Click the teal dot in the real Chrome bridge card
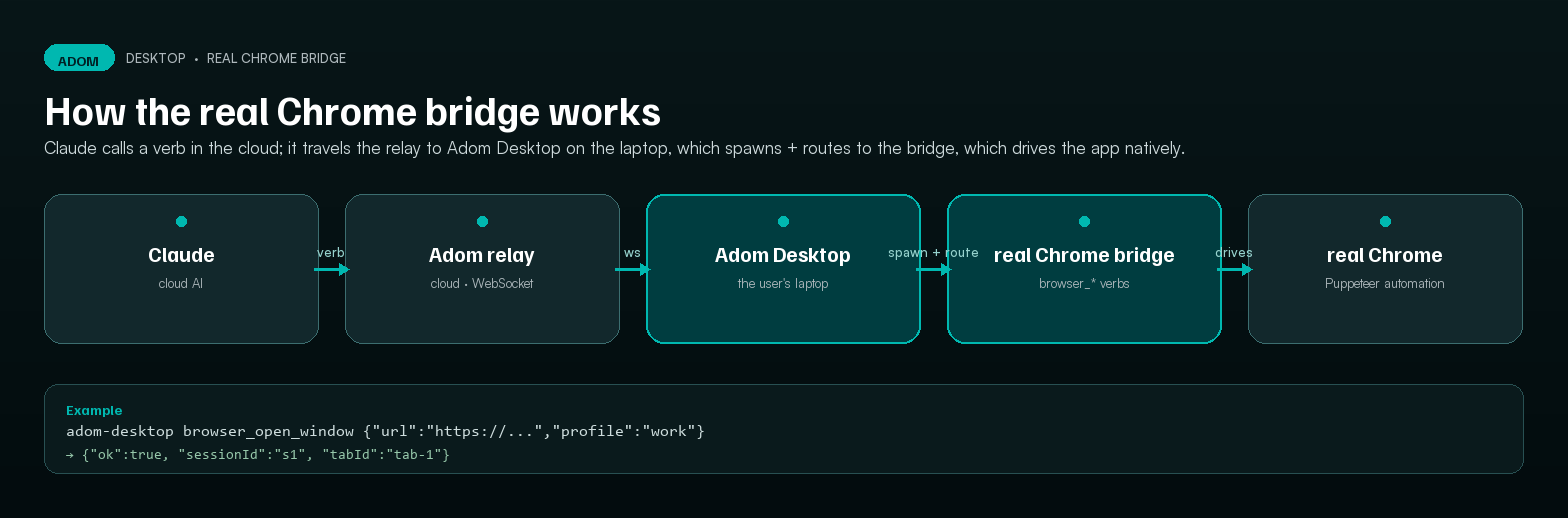 [1084, 222]
